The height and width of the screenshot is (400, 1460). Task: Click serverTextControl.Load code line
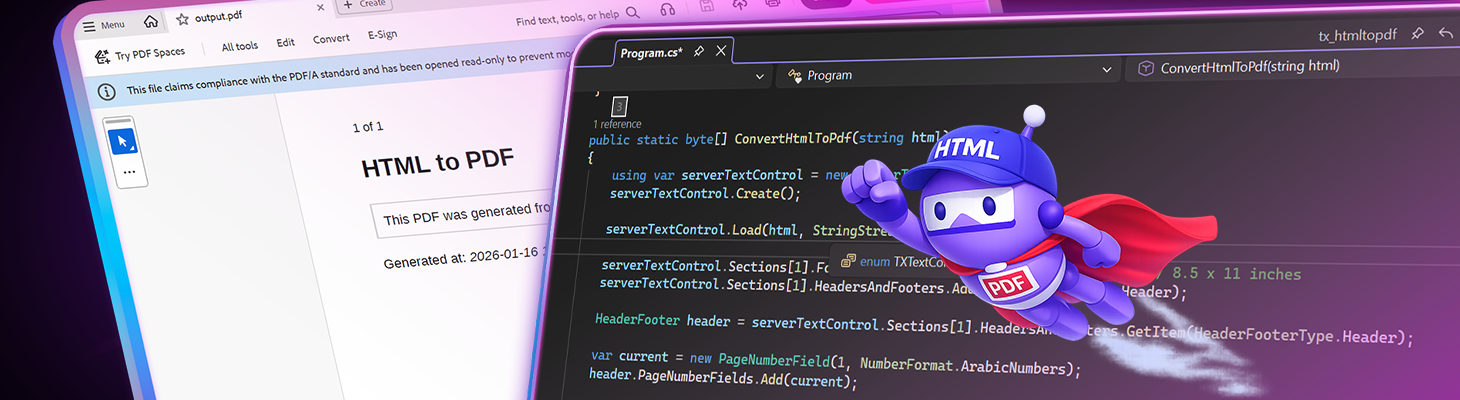tap(747, 230)
